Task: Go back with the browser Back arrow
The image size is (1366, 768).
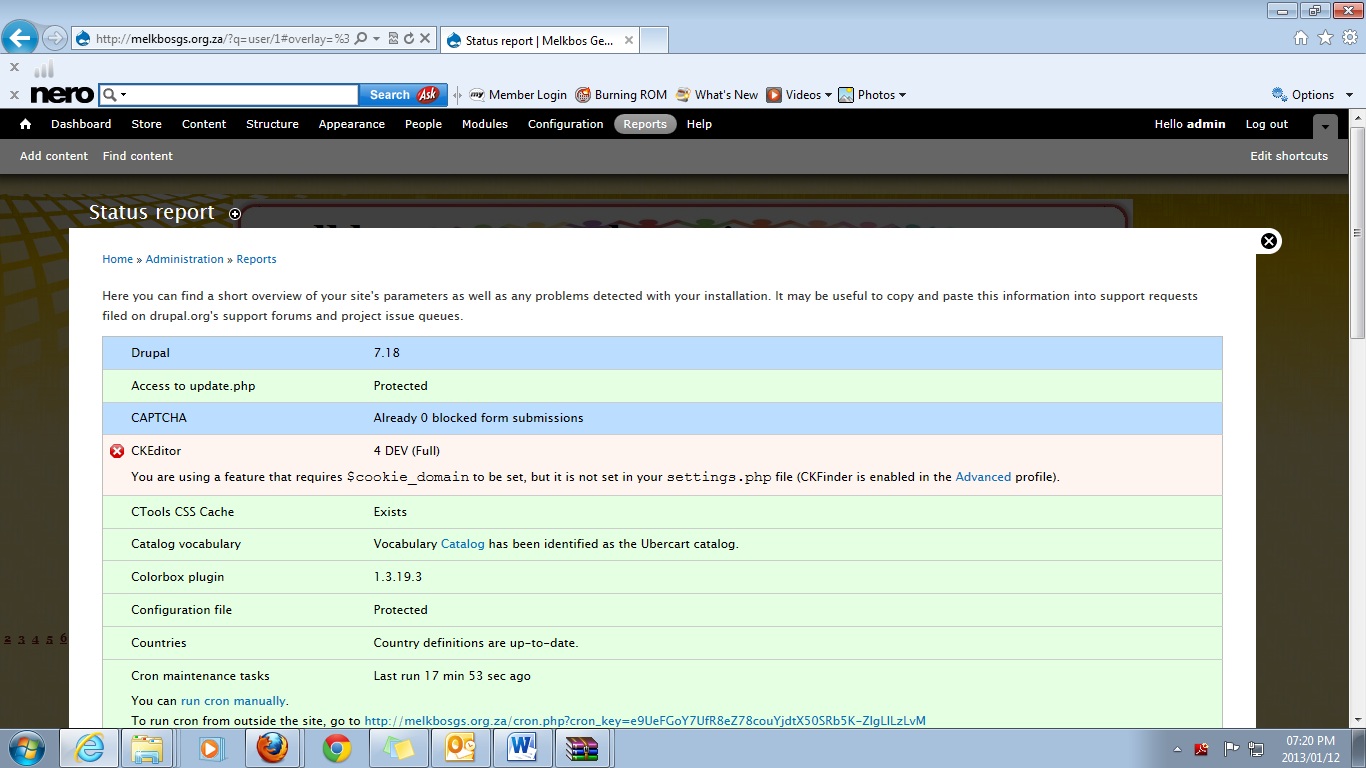Action: (20, 39)
